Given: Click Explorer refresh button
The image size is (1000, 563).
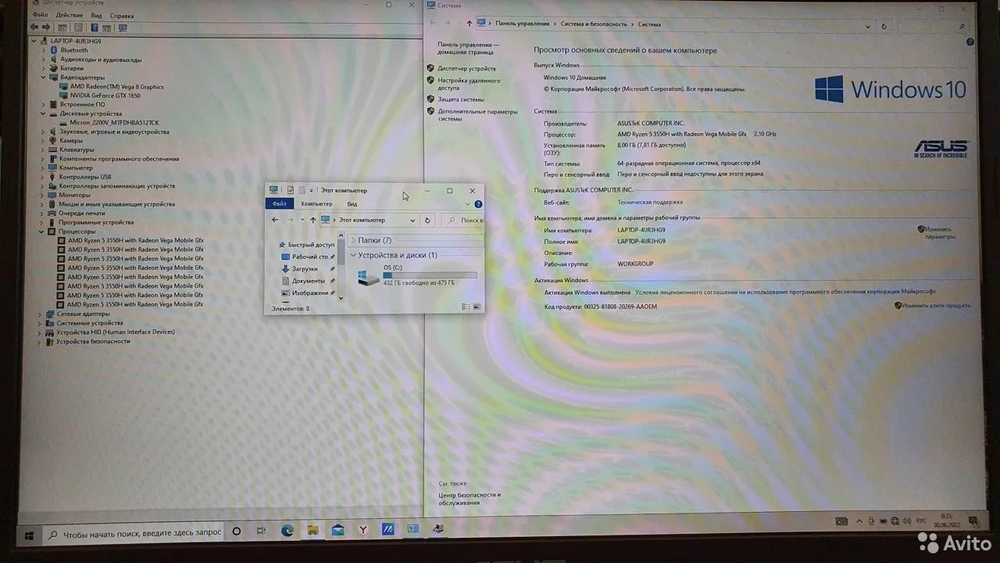Looking at the screenshot, I should [x=428, y=220].
